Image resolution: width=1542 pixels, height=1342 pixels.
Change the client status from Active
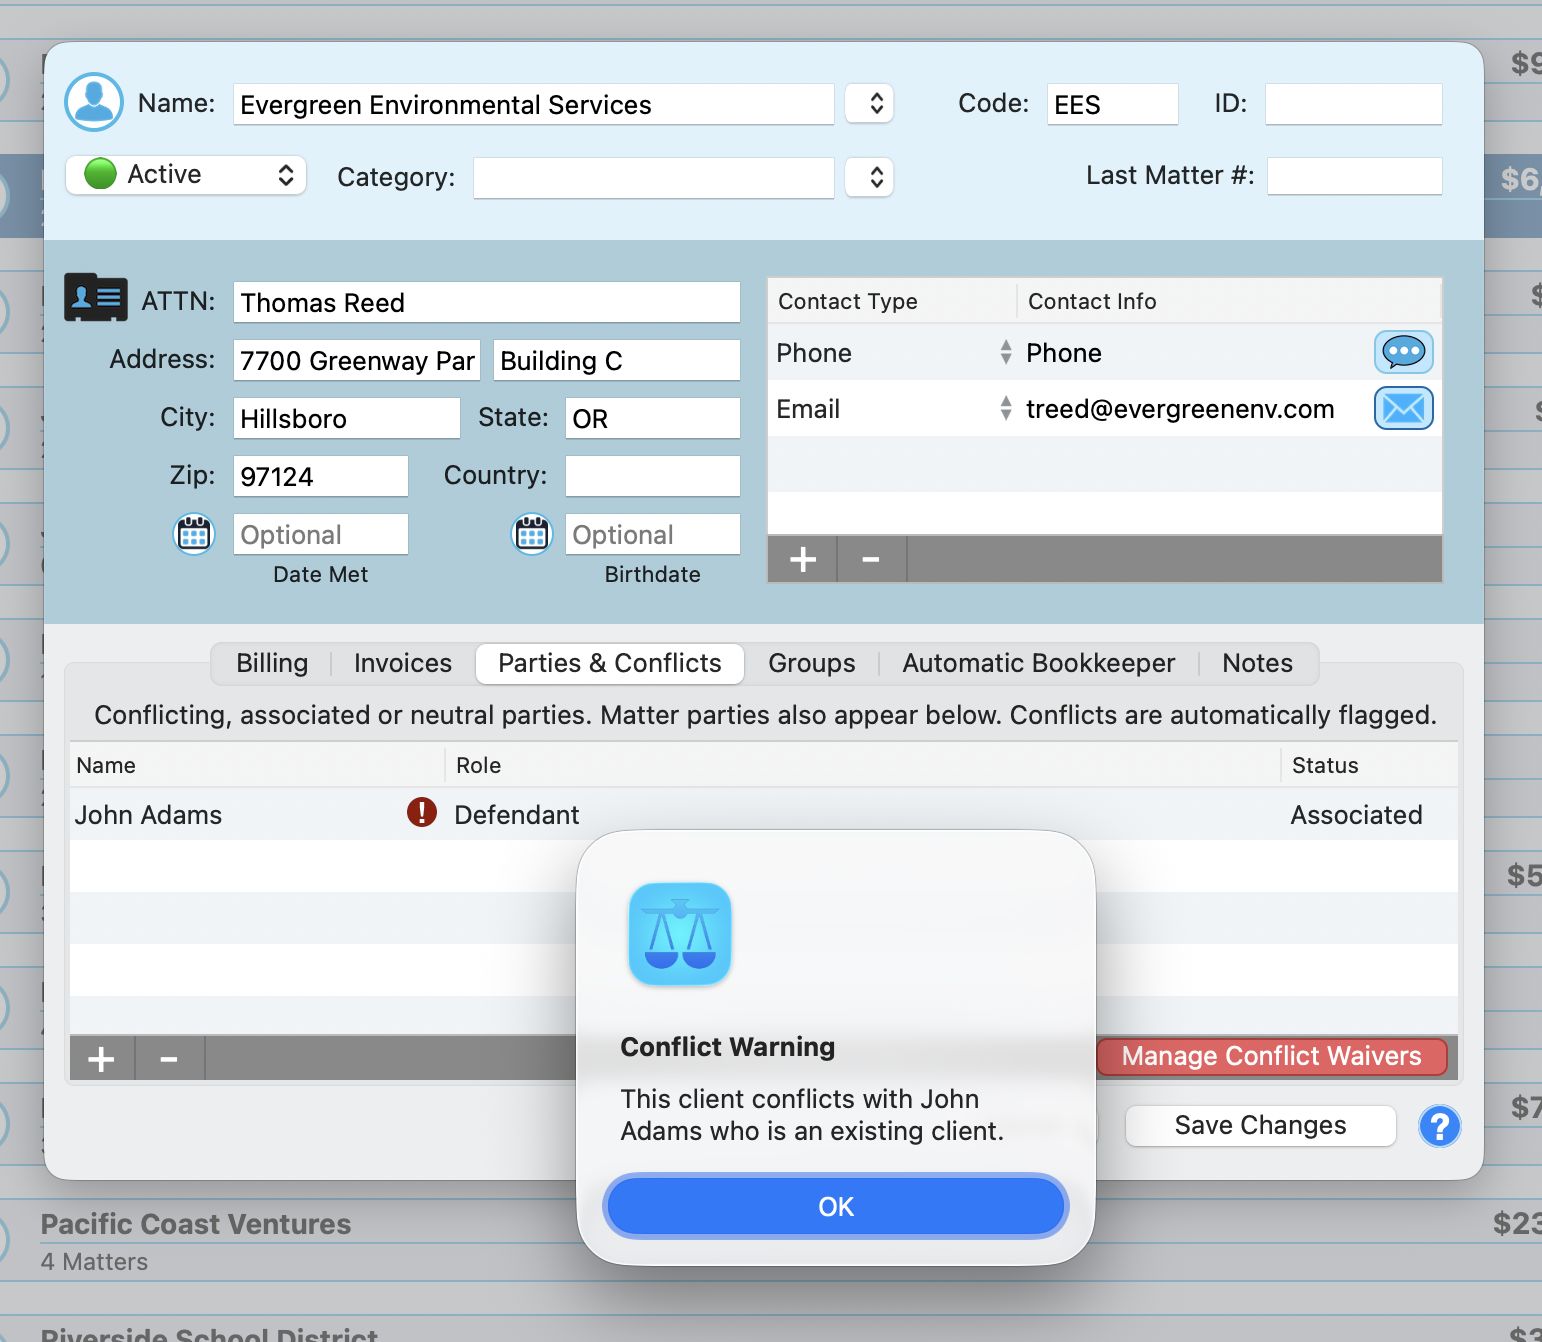click(185, 174)
